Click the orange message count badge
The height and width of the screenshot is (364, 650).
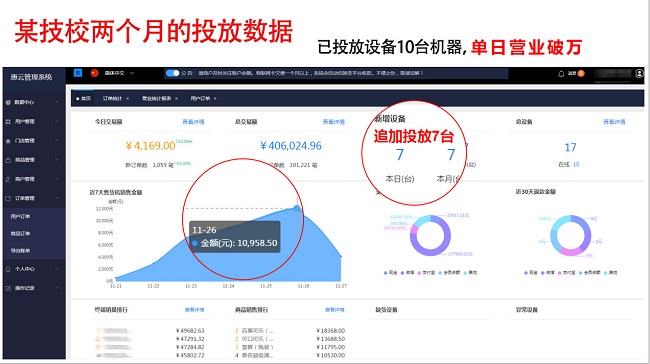(x=581, y=73)
